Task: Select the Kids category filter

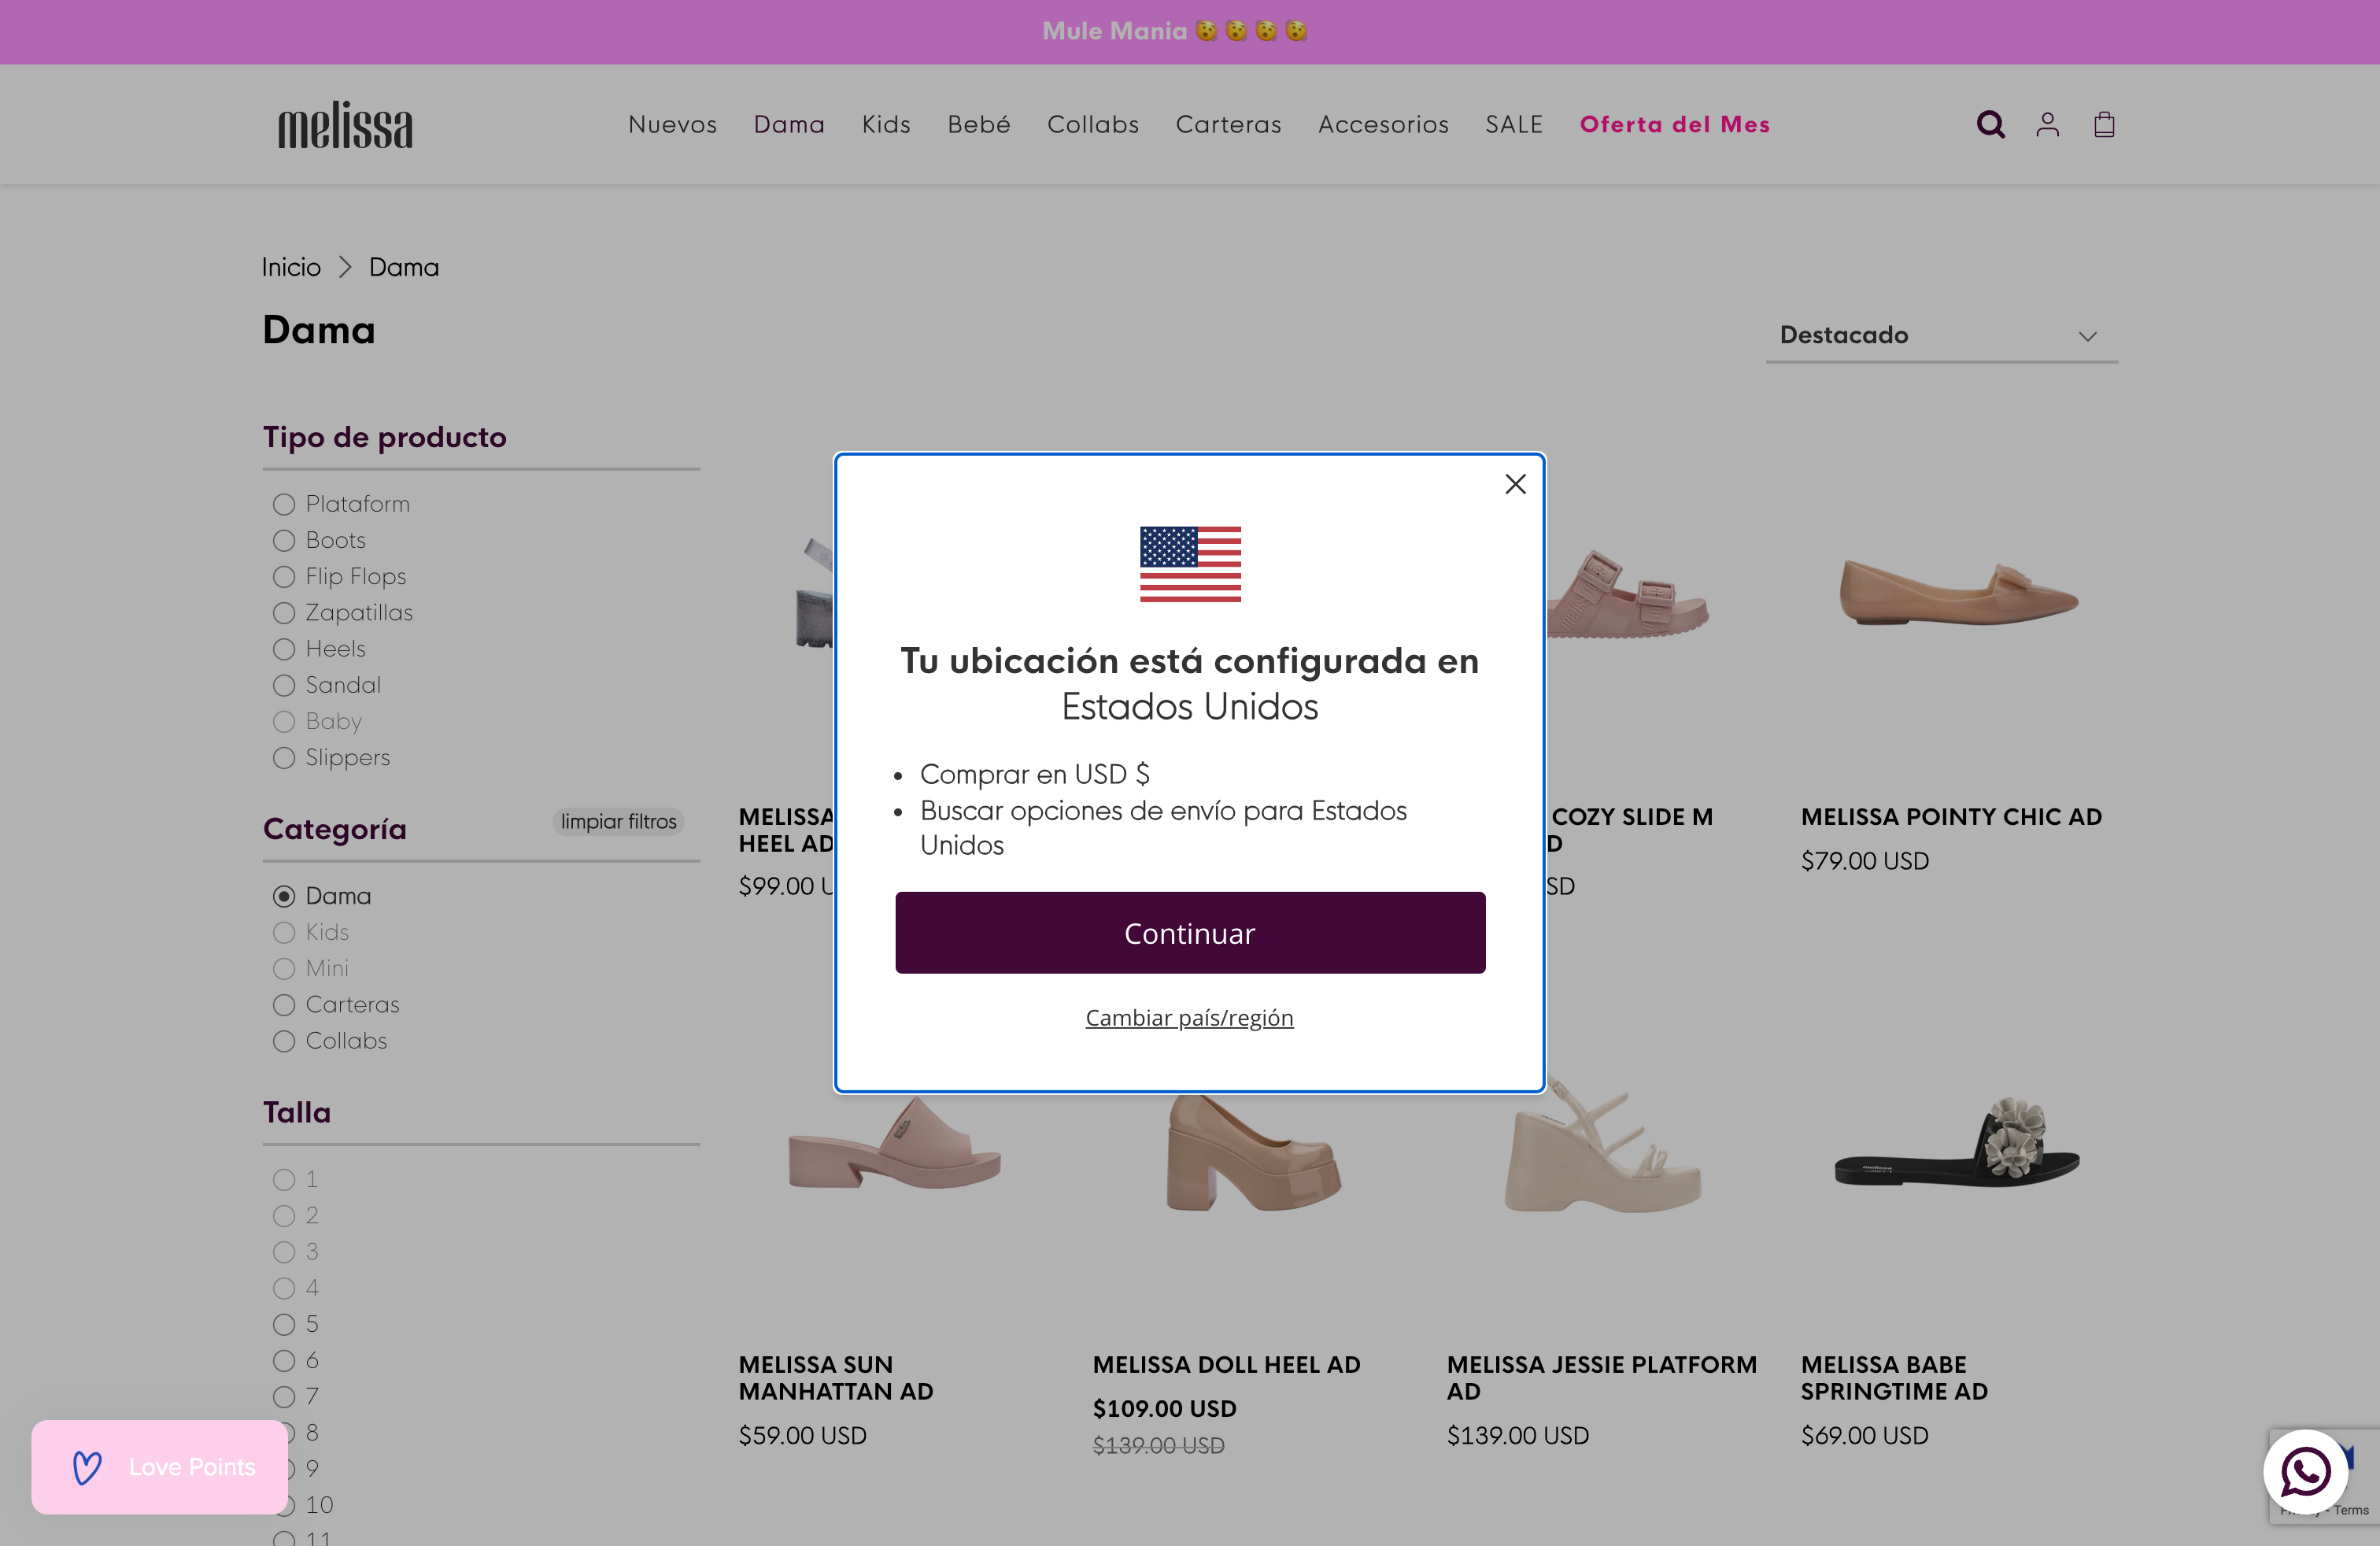Action: [x=283, y=932]
